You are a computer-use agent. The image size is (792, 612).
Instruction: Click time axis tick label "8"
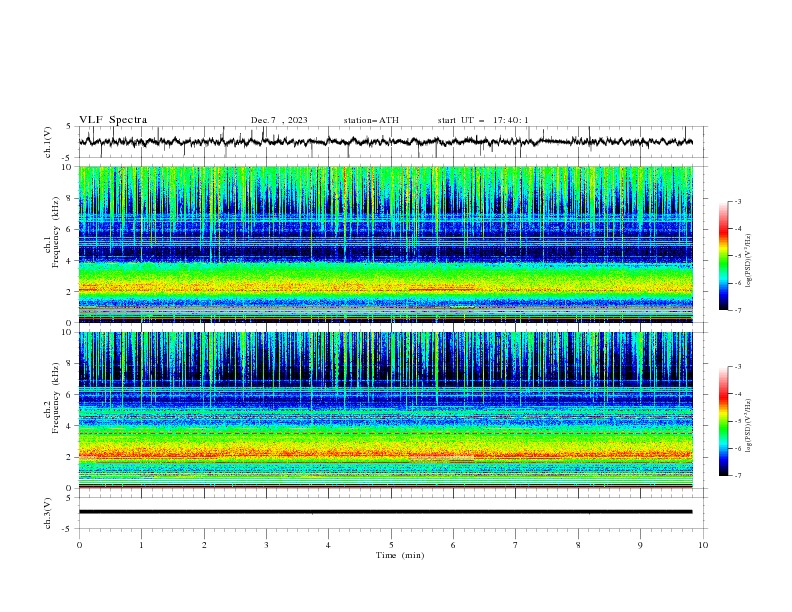click(578, 545)
